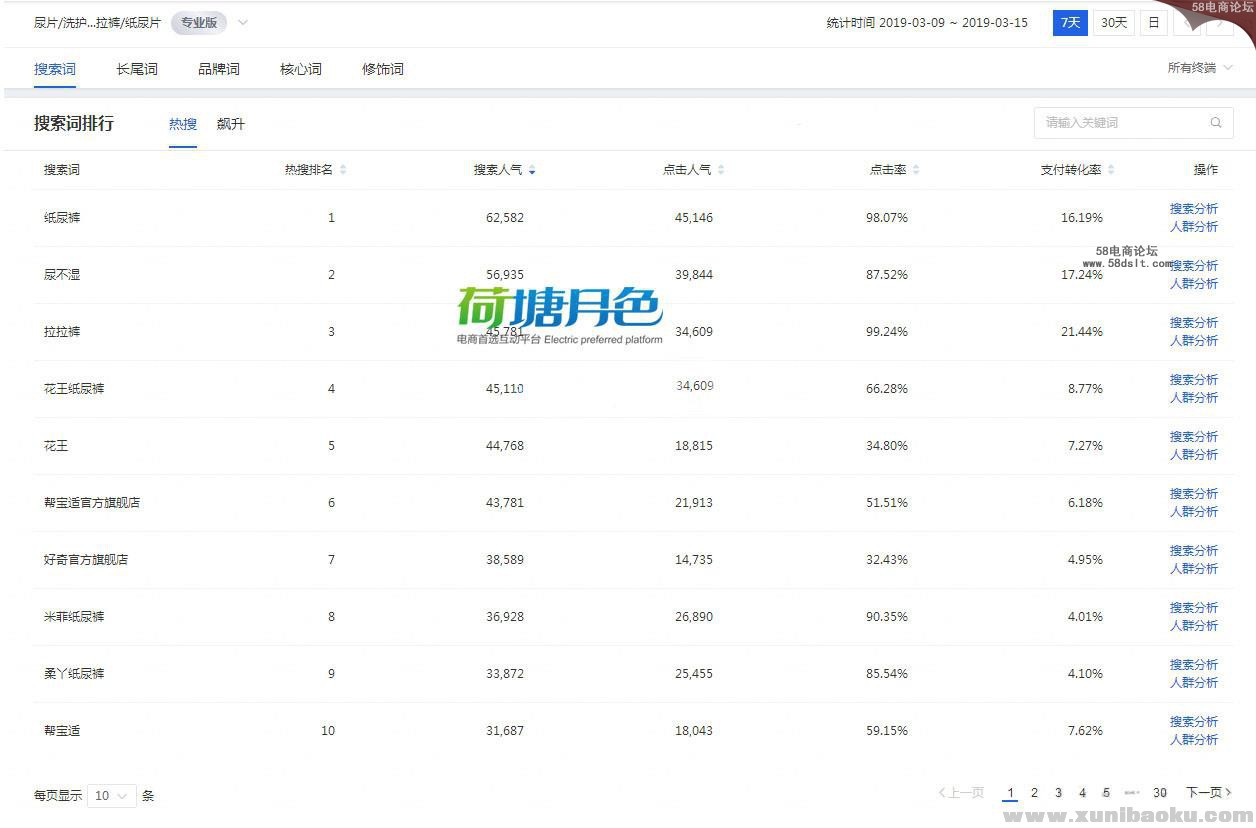The image size is (1256, 828).
Task: Open rows-per-page dropdown showing 10
Action: (x=111, y=796)
